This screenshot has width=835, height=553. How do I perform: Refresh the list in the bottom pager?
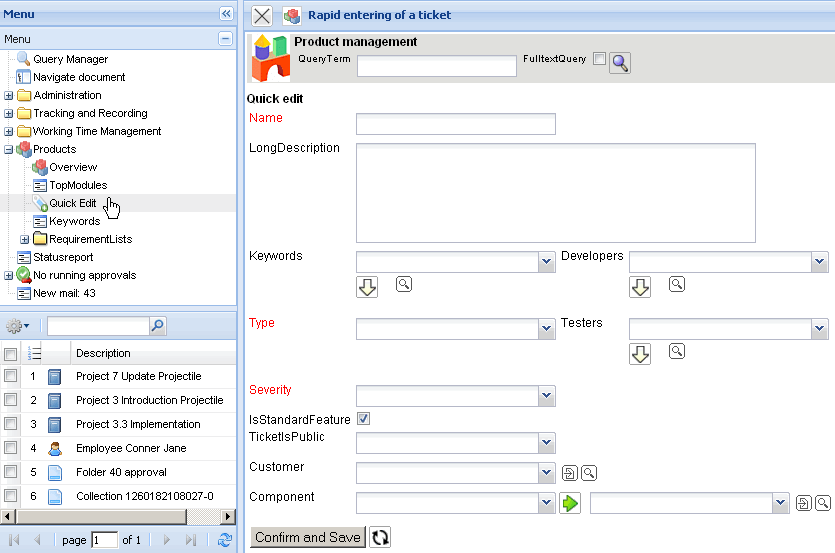(225, 540)
